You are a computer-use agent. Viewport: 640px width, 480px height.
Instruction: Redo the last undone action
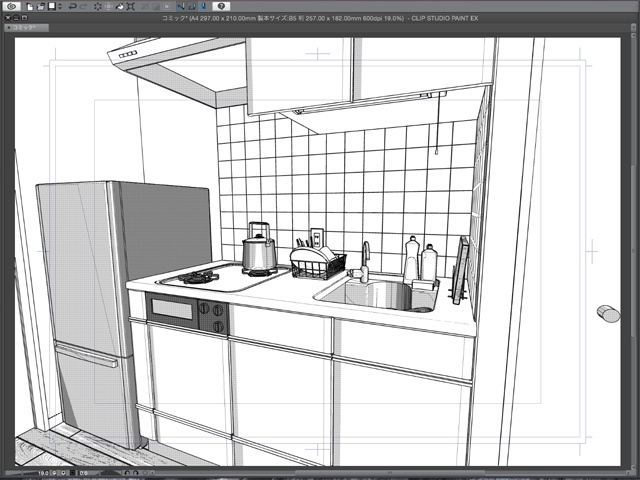pyautogui.click(x=84, y=7)
